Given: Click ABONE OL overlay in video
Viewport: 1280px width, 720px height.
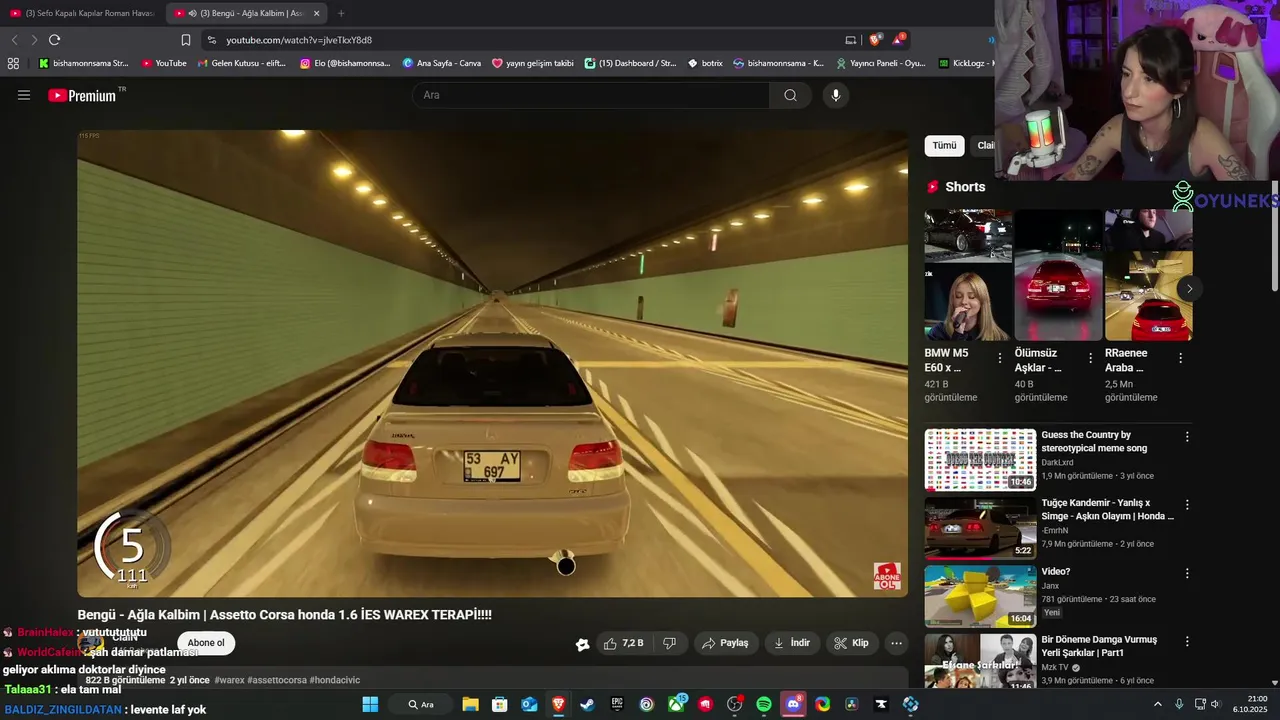Looking at the screenshot, I should (887, 576).
